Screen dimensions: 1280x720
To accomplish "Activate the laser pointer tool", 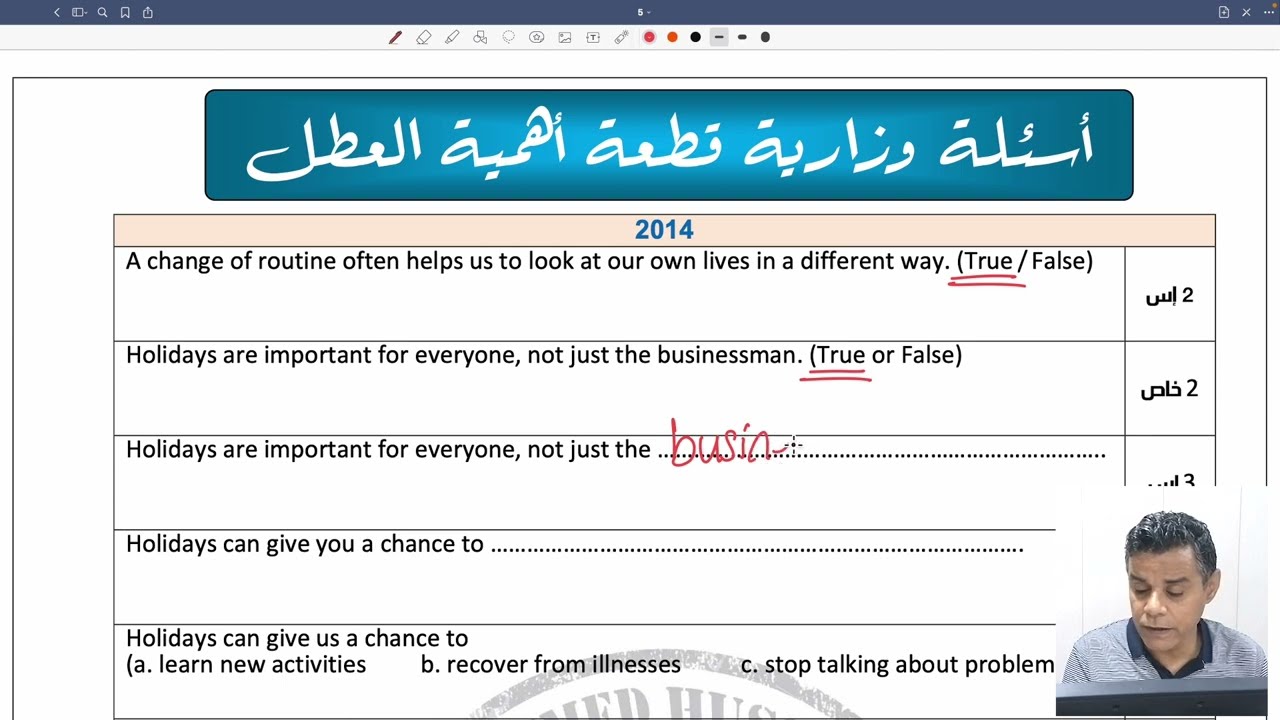I will click(x=621, y=37).
